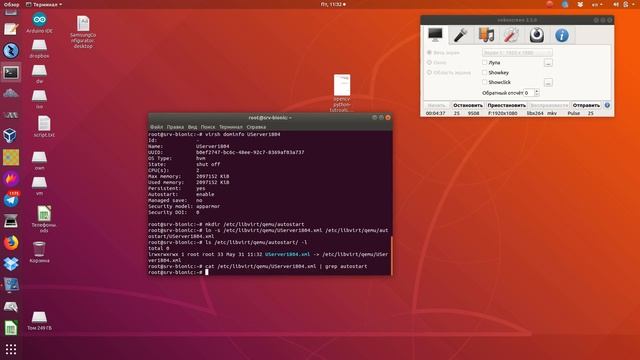The image size is (640, 360).
Task: Open the Telegram icon in the dock
Action: click(x=11, y=200)
